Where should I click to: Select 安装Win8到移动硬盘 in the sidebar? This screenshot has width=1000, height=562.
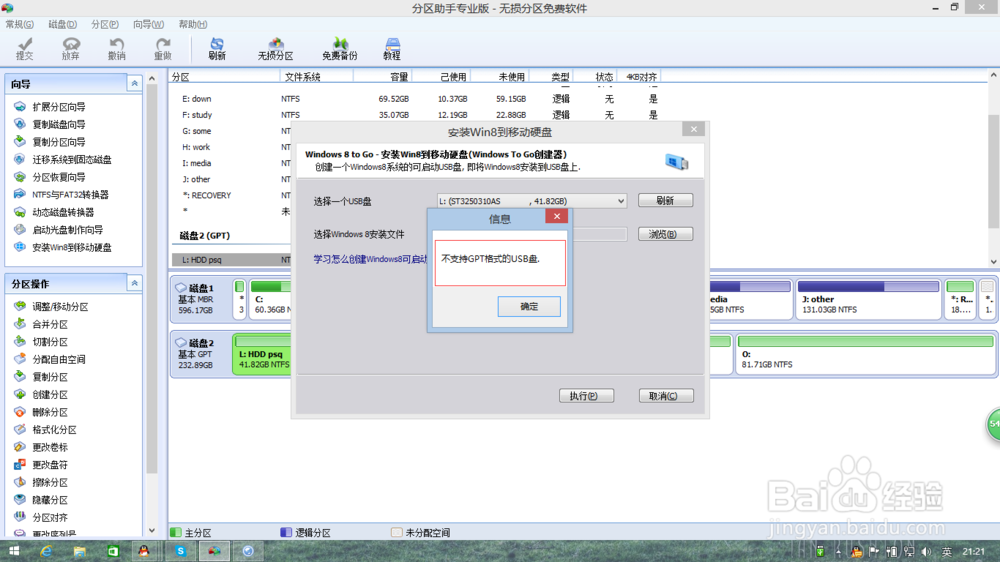tap(71, 248)
